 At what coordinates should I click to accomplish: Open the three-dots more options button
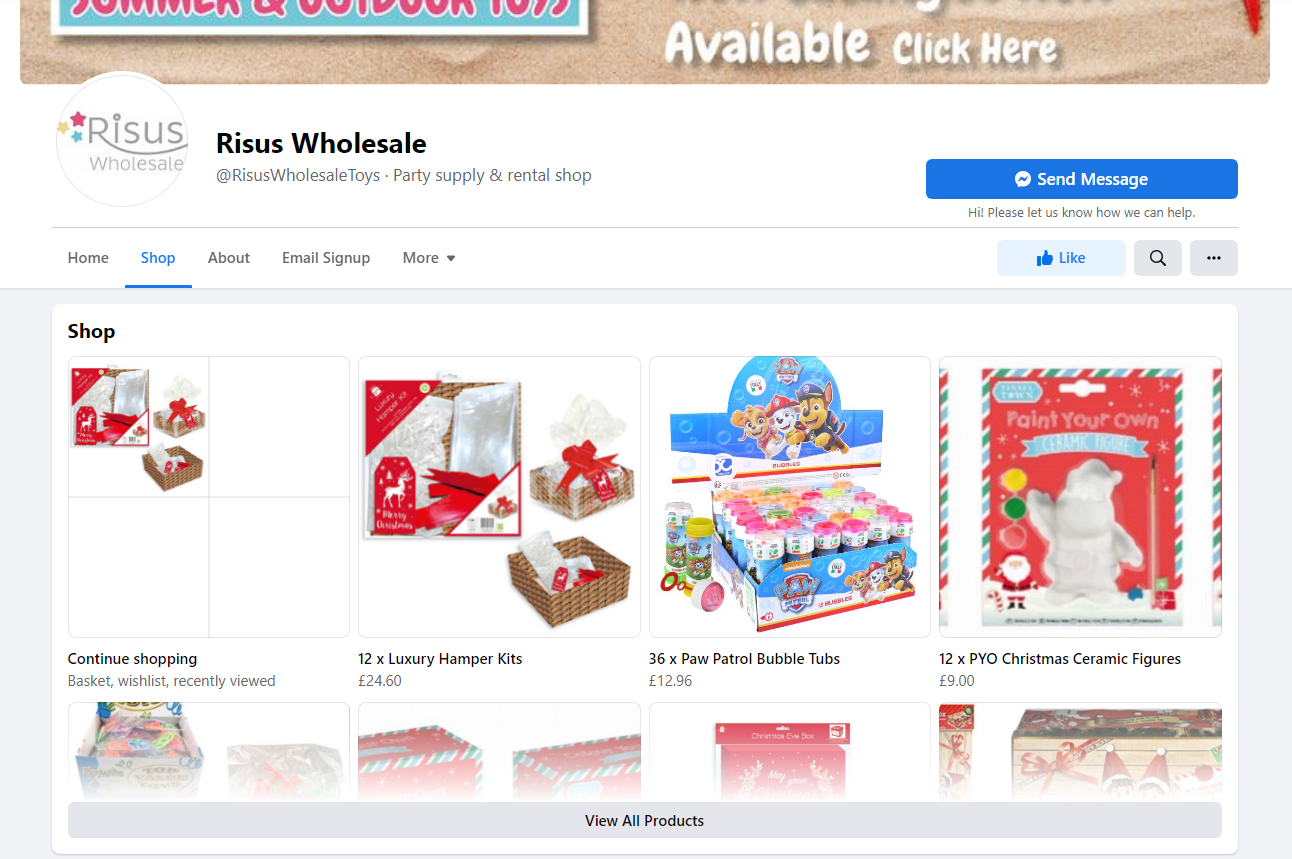tap(1213, 258)
